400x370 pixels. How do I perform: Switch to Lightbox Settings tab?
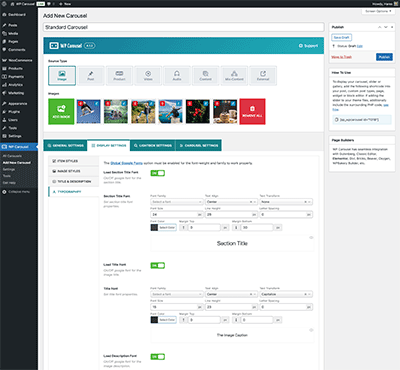click(153, 145)
